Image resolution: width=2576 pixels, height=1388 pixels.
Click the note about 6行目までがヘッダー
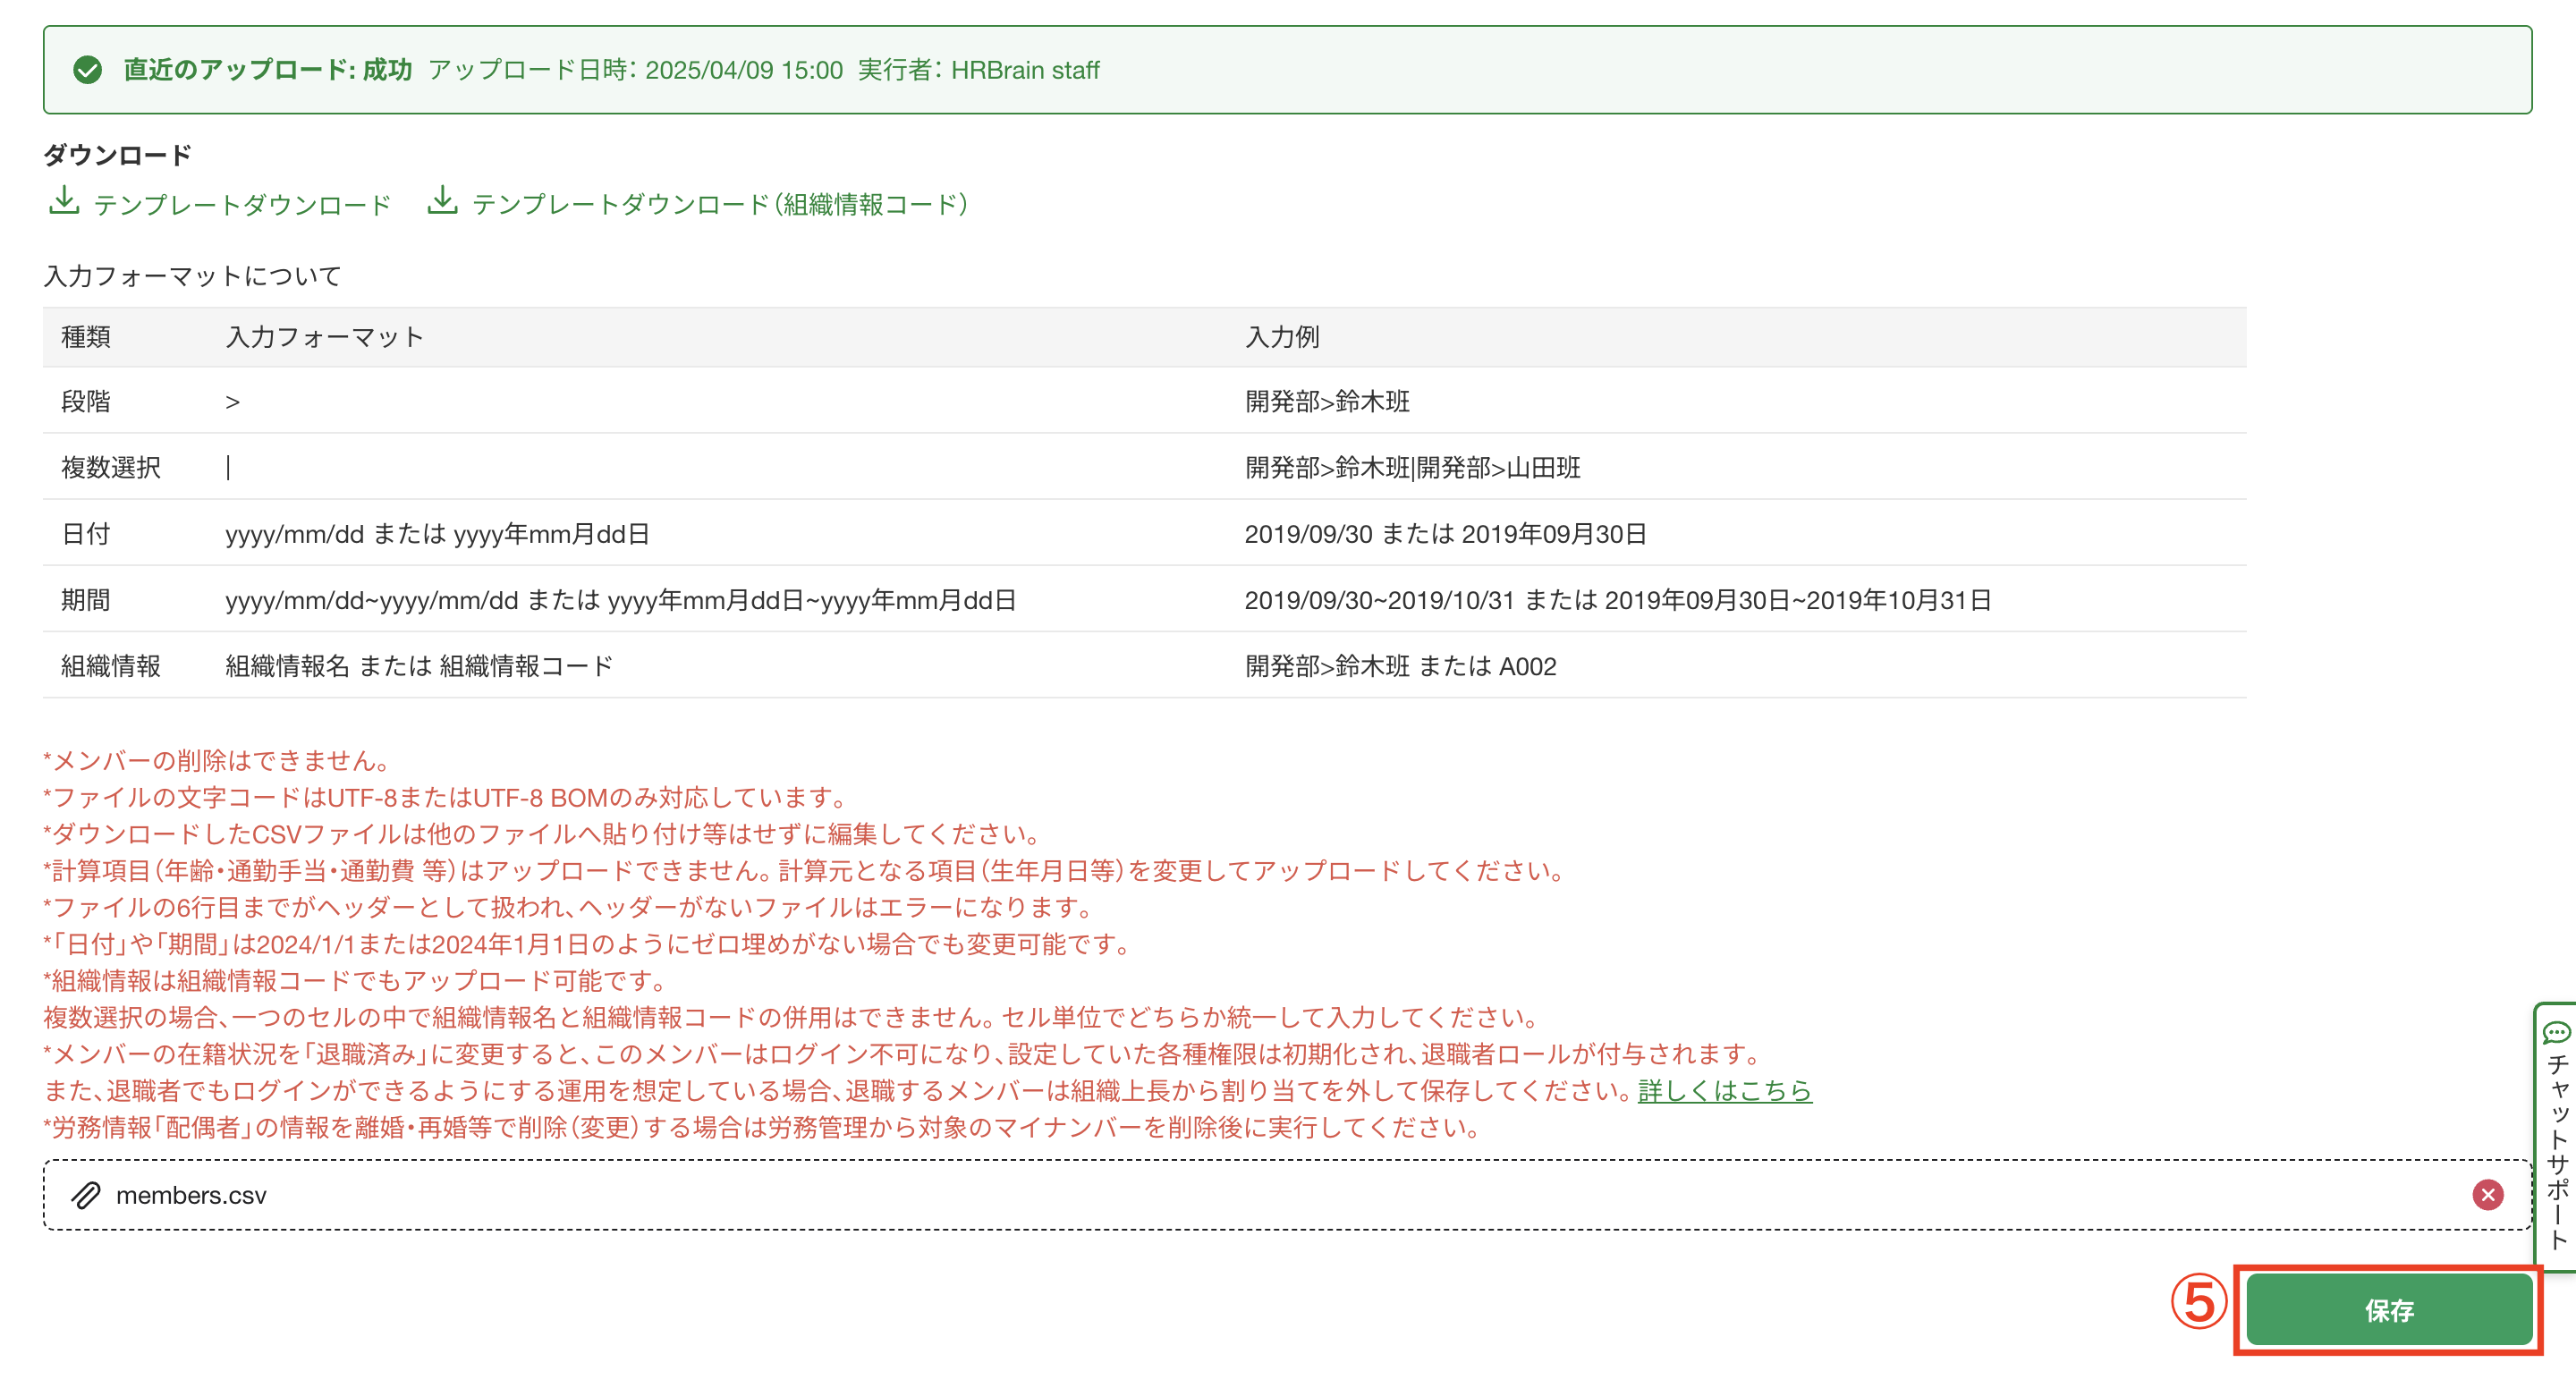[570, 908]
